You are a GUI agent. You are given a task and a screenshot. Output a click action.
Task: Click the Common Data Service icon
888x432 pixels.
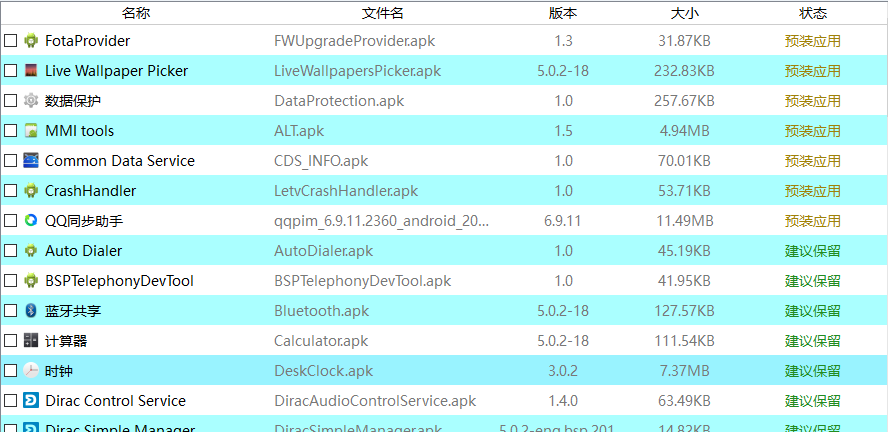point(31,161)
